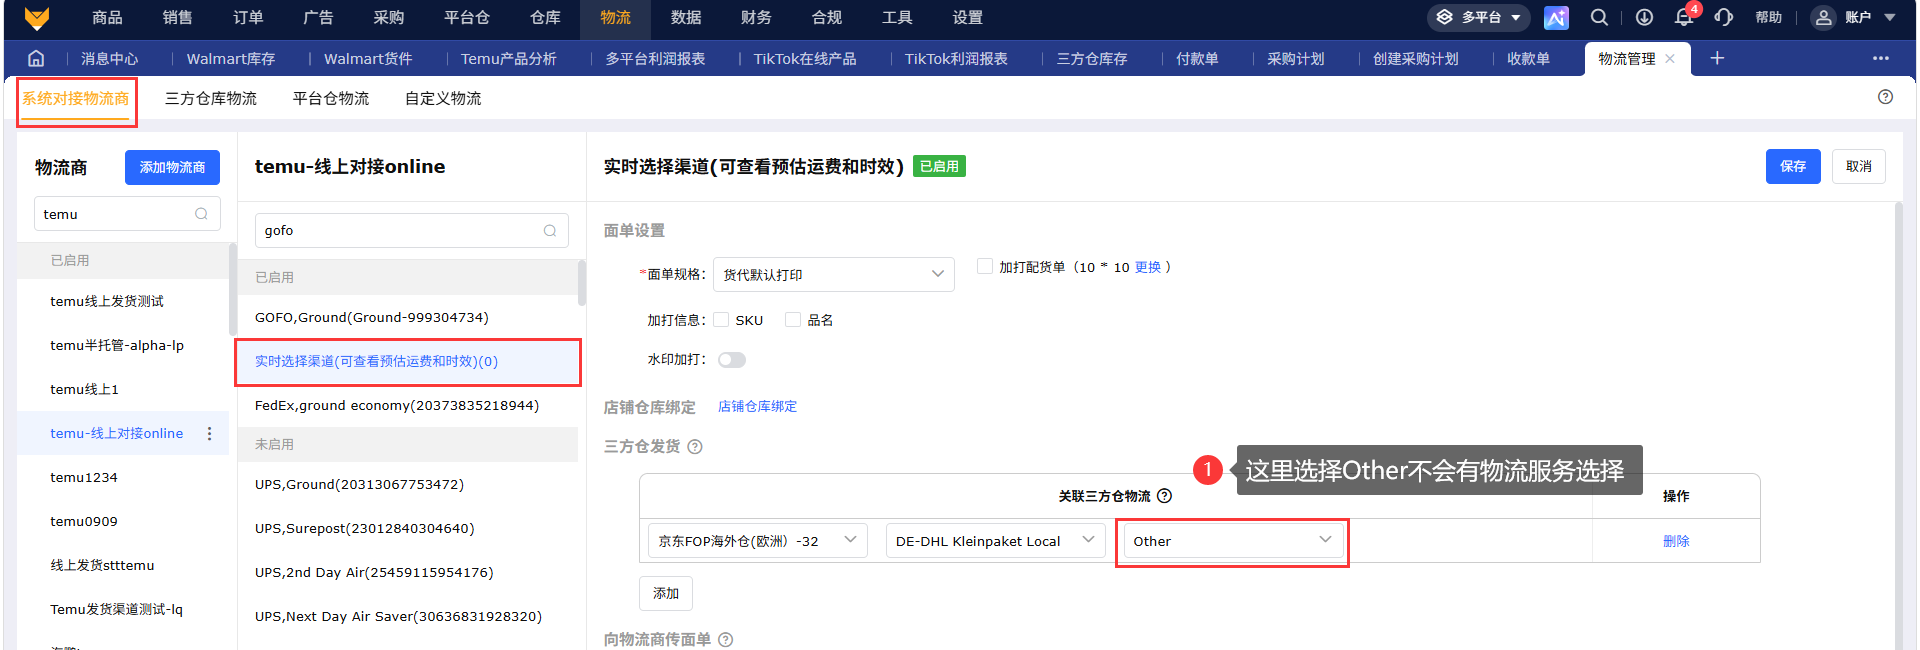Open the Other logistics service dropdown
Screen dimensions: 1920x650
click(1233, 541)
